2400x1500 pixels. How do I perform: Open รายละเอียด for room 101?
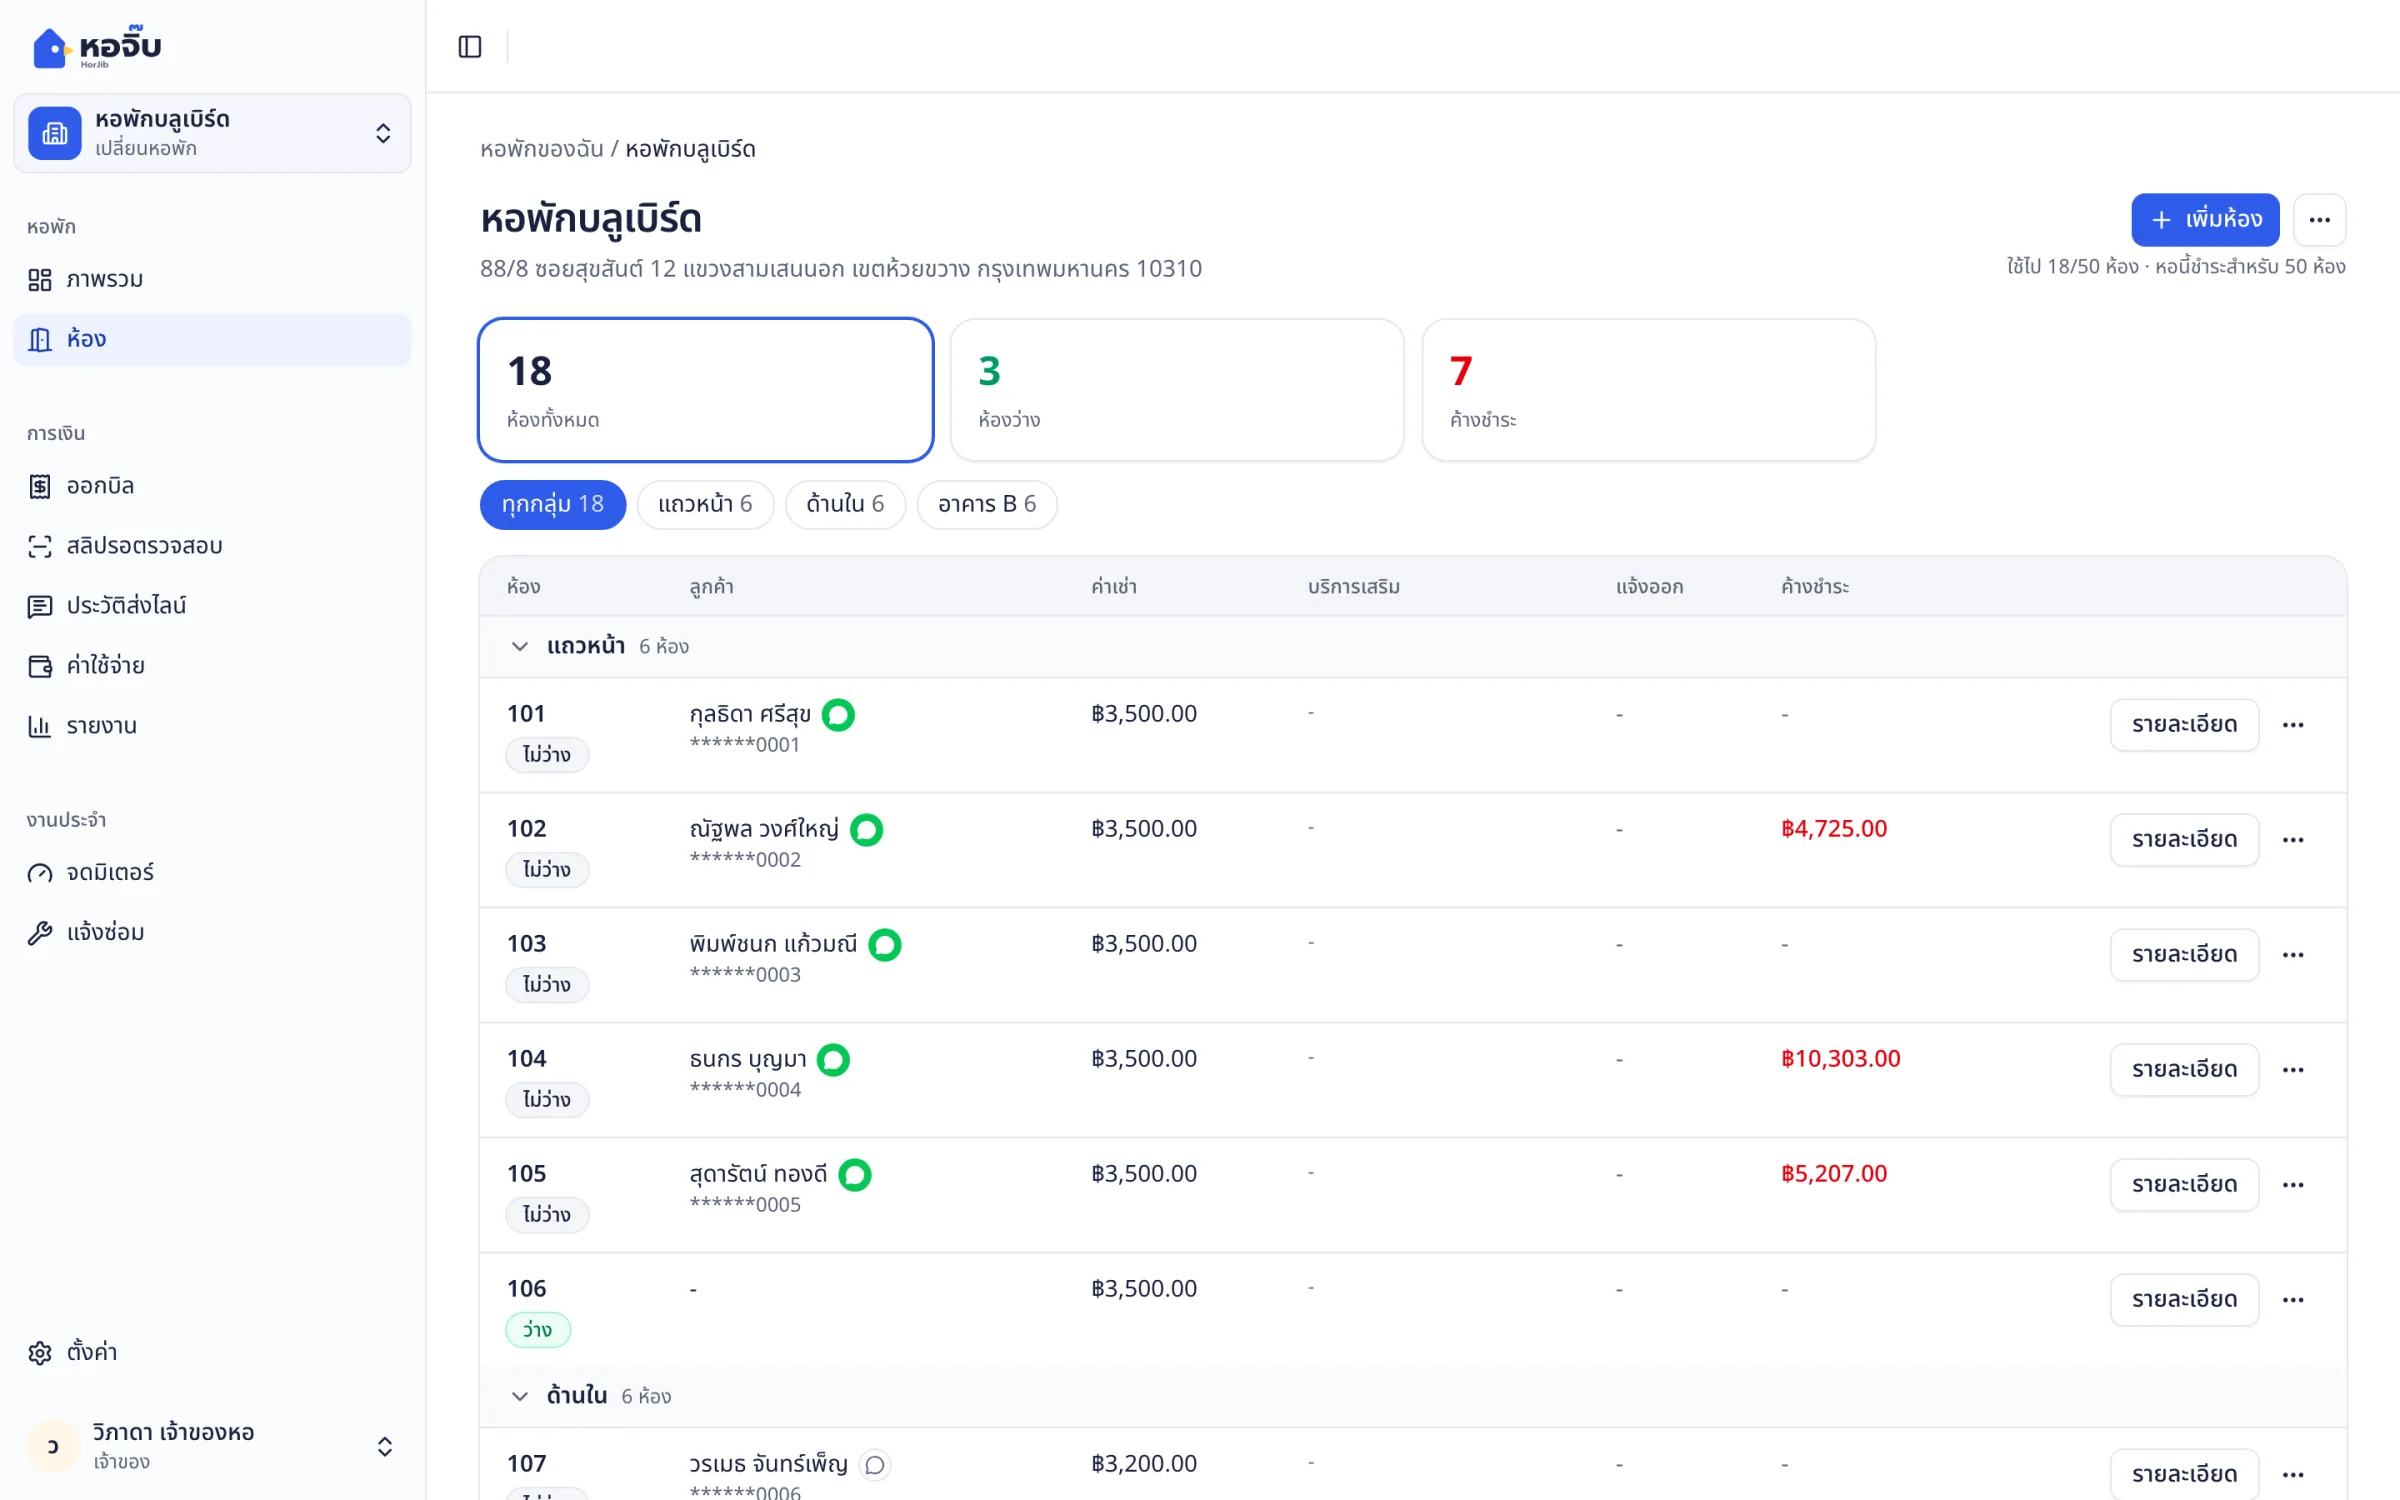coord(2184,724)
